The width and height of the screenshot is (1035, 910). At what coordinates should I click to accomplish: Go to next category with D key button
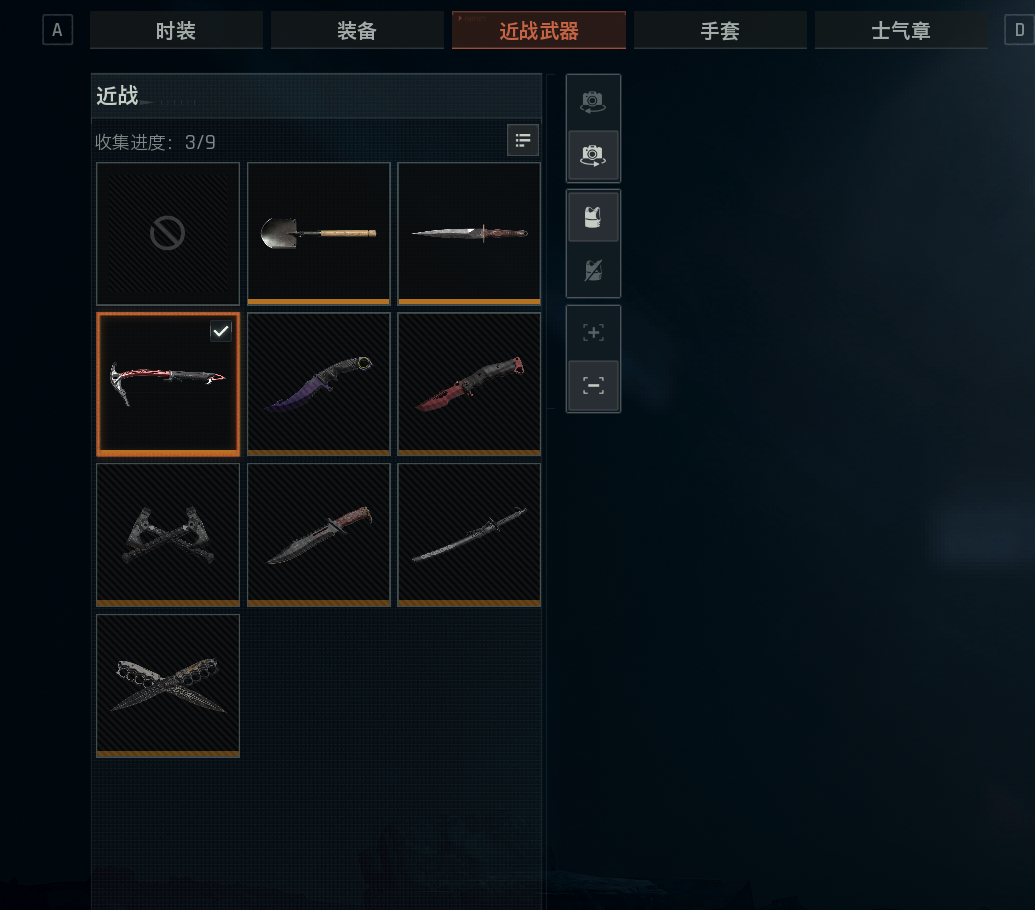coord(1019,30)
